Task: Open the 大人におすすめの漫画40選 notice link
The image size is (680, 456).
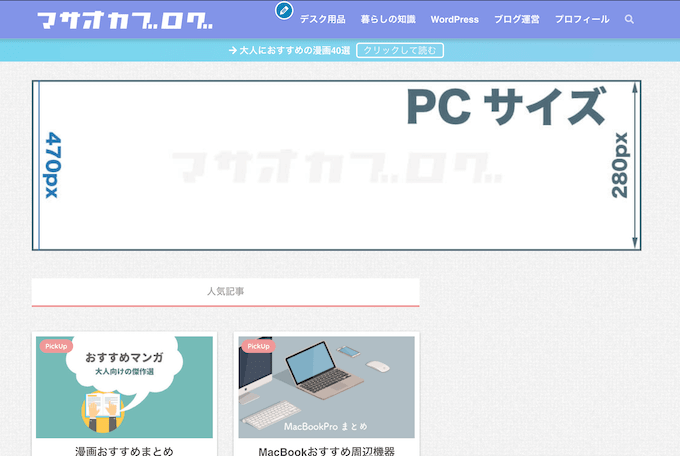Action: 289,50
